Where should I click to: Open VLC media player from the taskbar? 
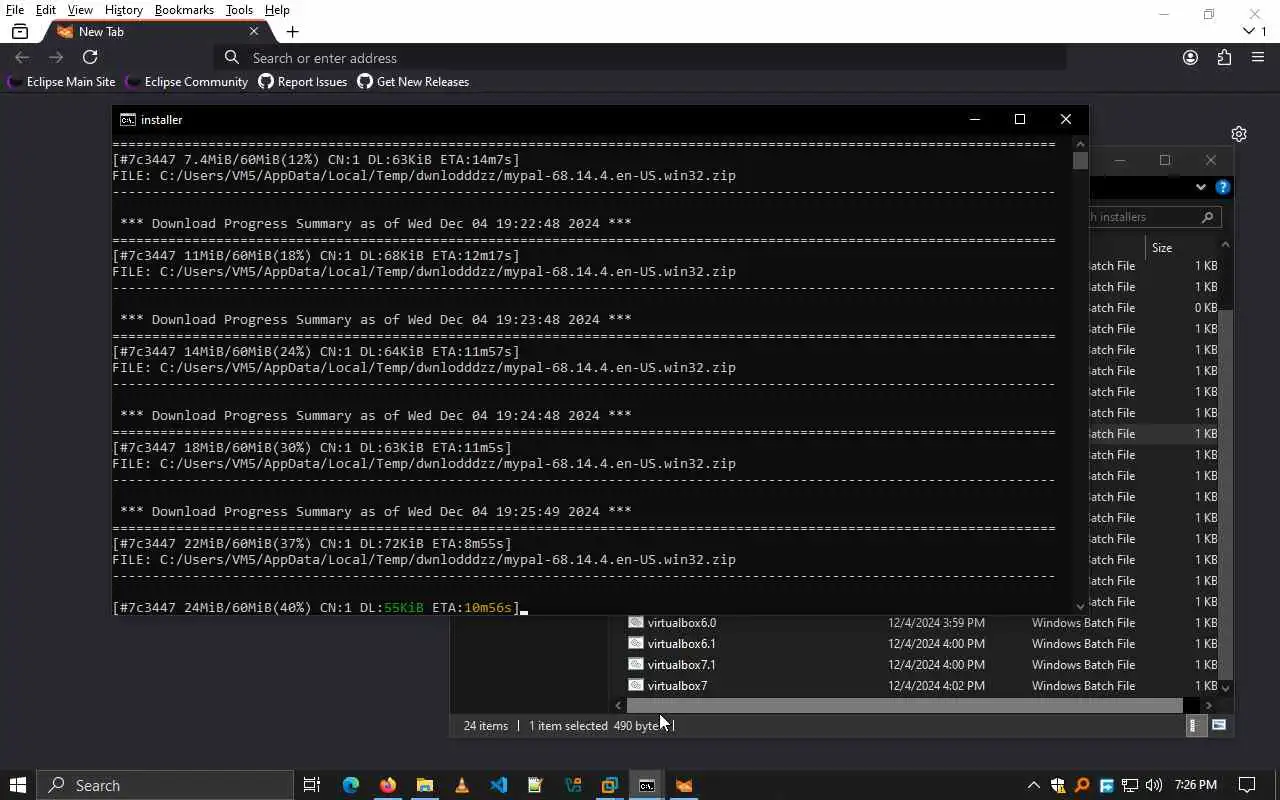pos(462,785)
